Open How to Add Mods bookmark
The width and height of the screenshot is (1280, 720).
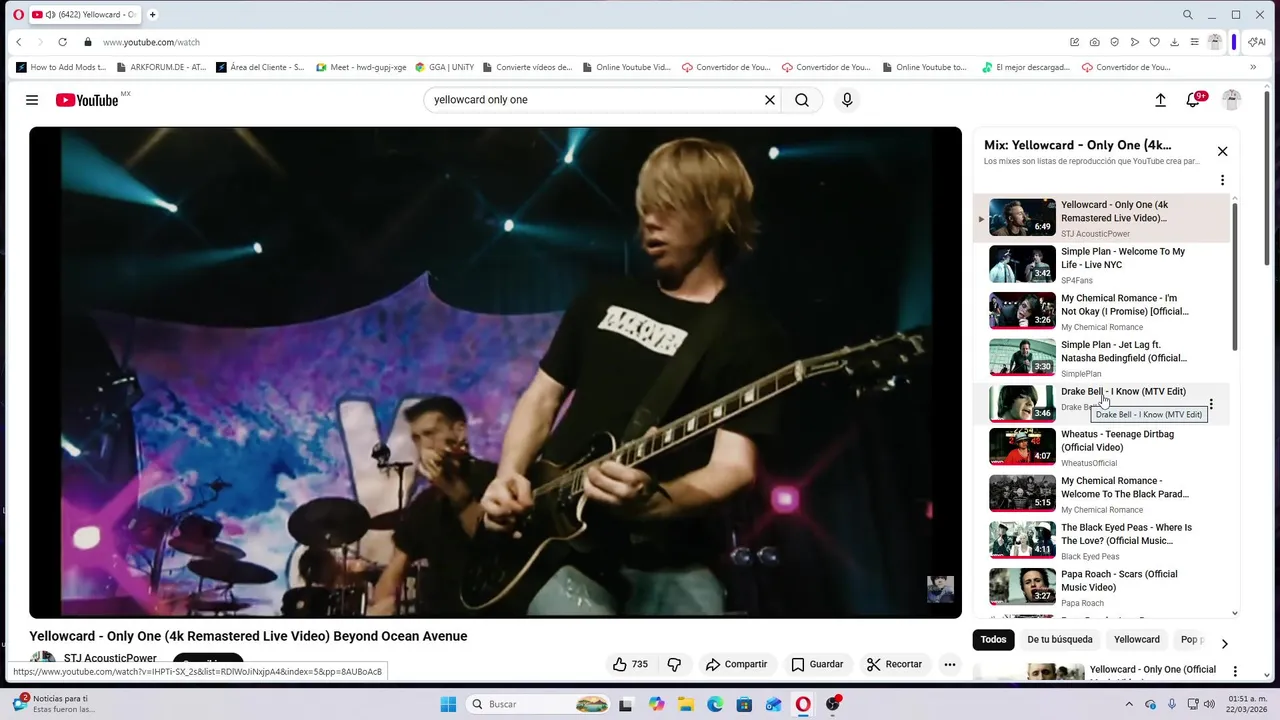click(61, 68)
